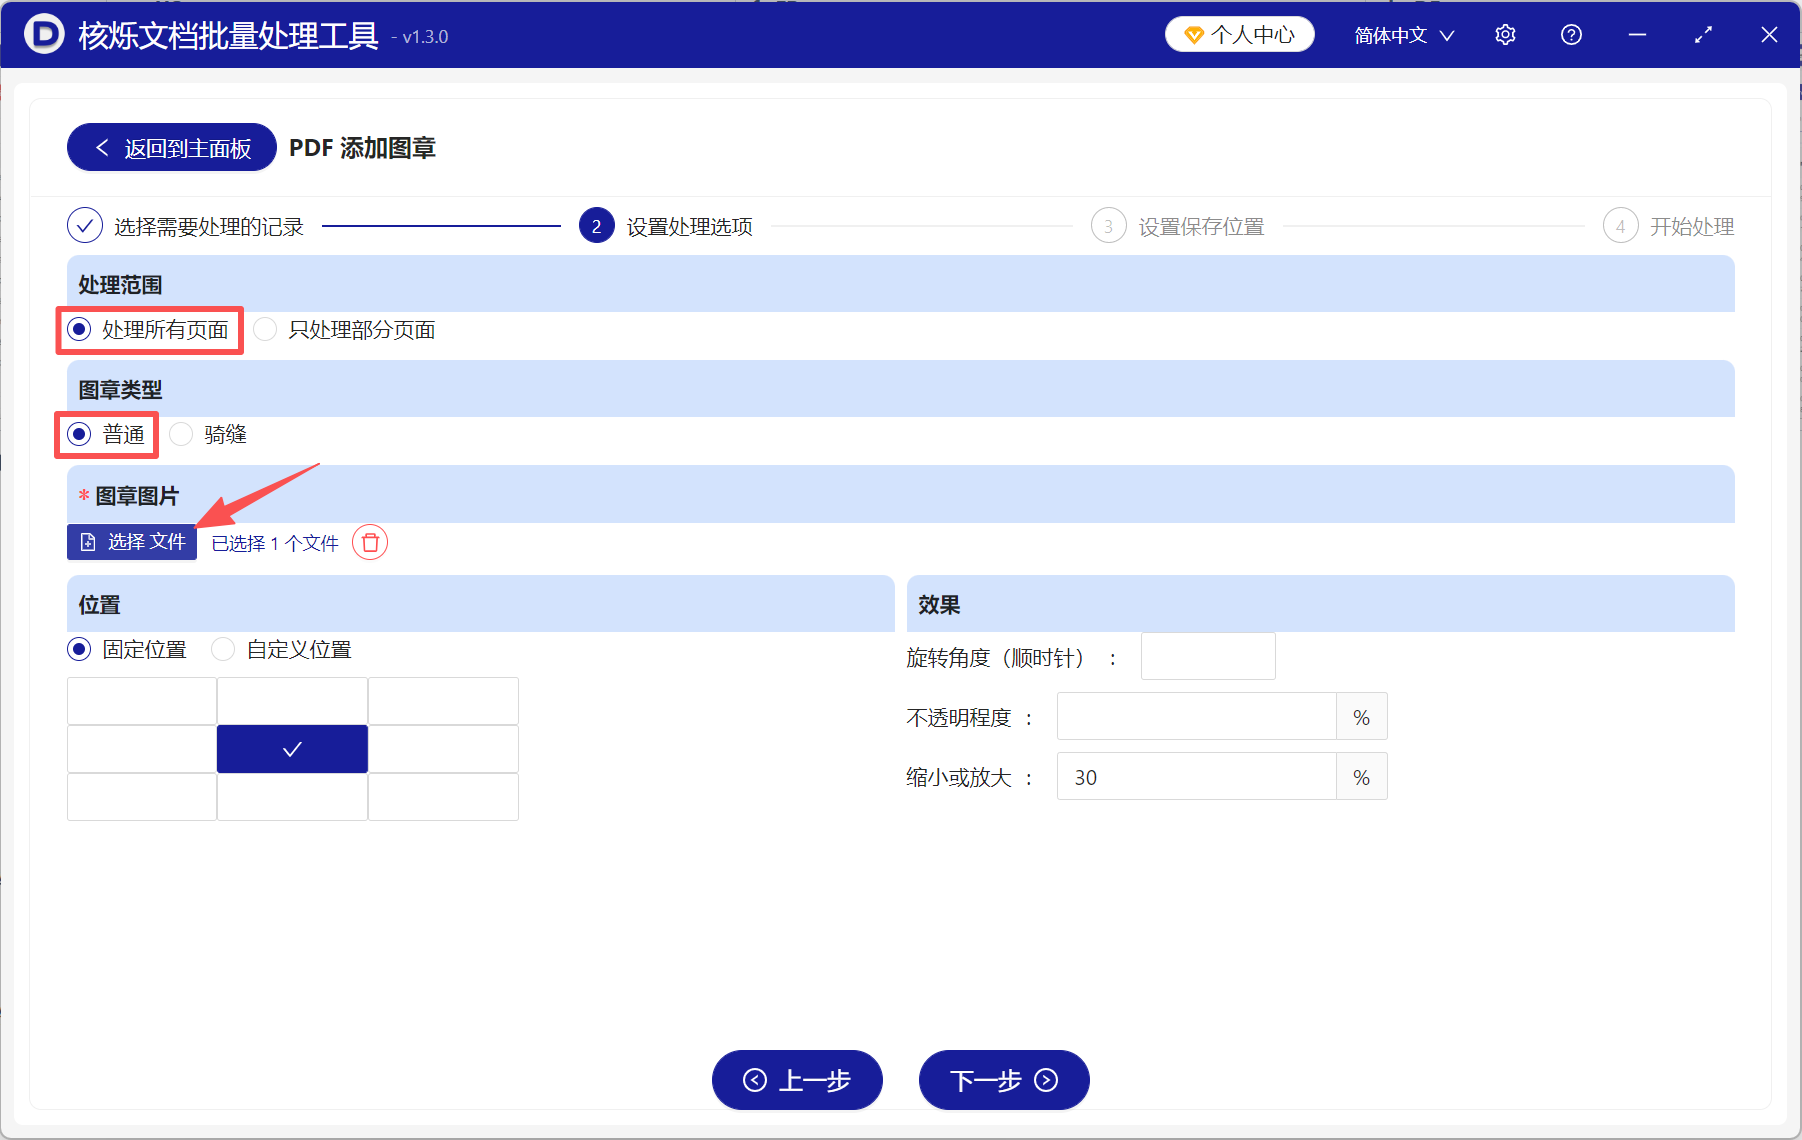
Task: Click the expand window diagonal arrow icon
Action: [1703, 34]
